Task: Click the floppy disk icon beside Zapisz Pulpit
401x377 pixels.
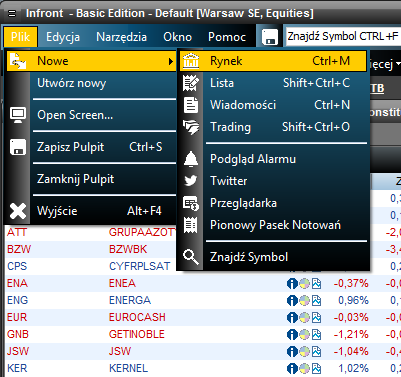Action: (18, 147)
